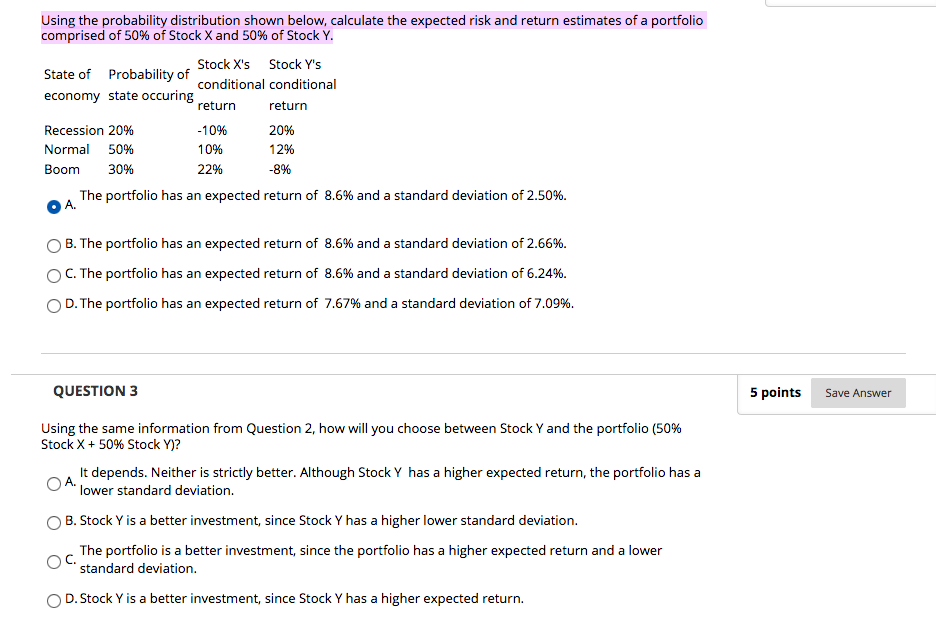
Task: Select option C stating portfolio is better investment
Action: tap(53, 561)
